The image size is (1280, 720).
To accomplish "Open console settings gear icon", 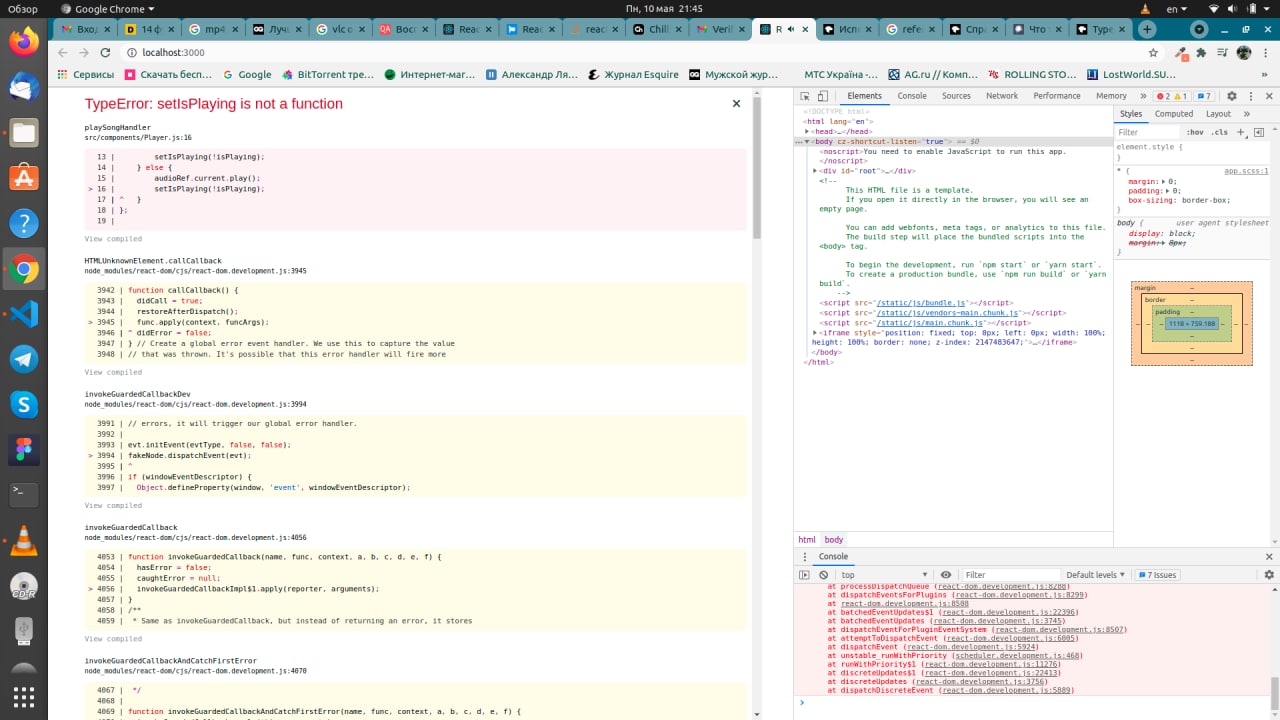I will tap(1269, 575).
